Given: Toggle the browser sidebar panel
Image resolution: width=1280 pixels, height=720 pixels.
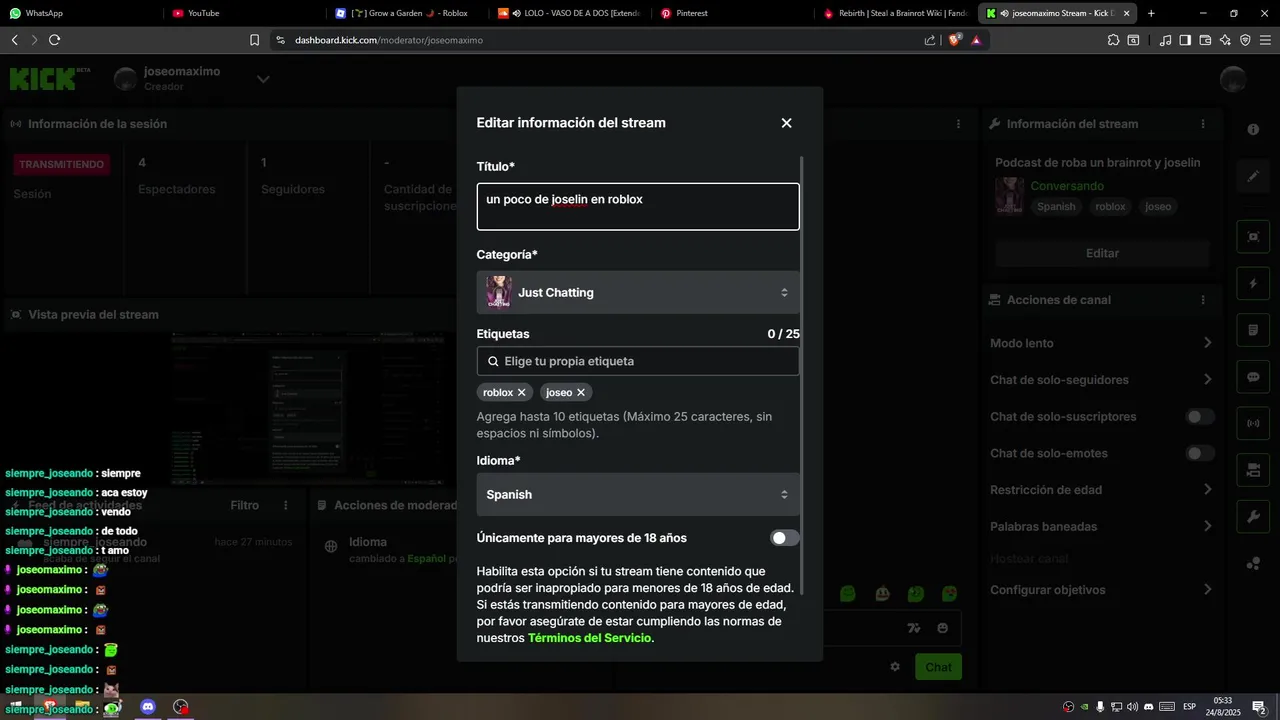Looking at the screenshot, I should pyautogui.click(x=1185, y=40).
